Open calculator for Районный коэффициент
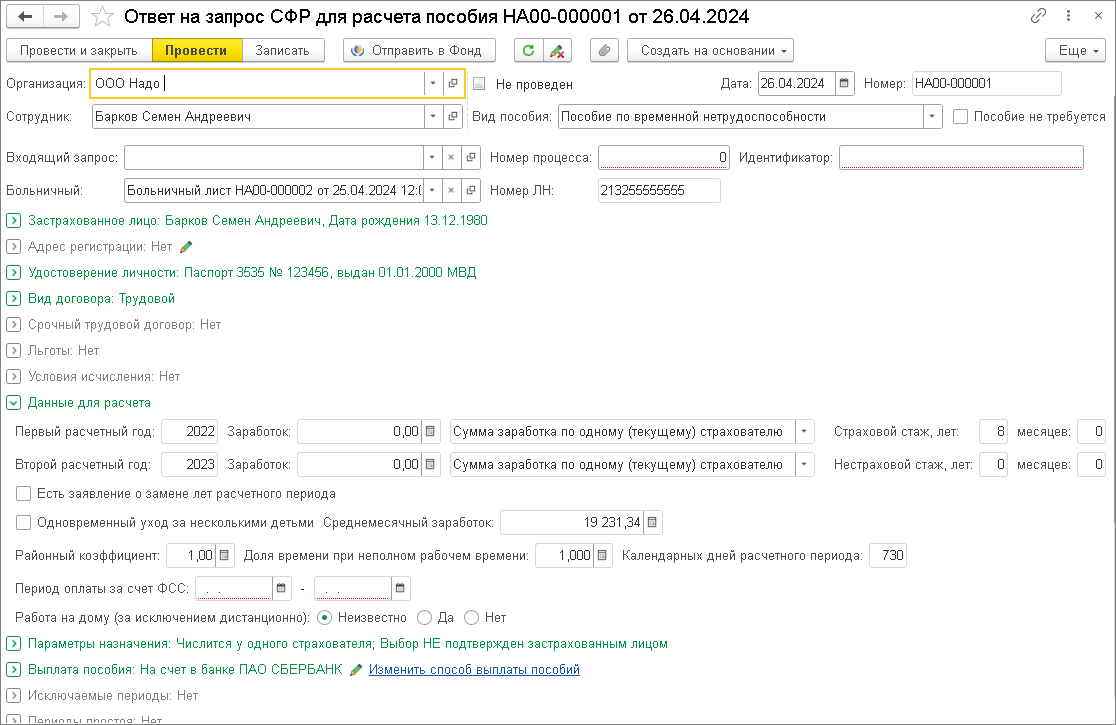Screen dimensions: 1116x725 click(x=223, y=556)
